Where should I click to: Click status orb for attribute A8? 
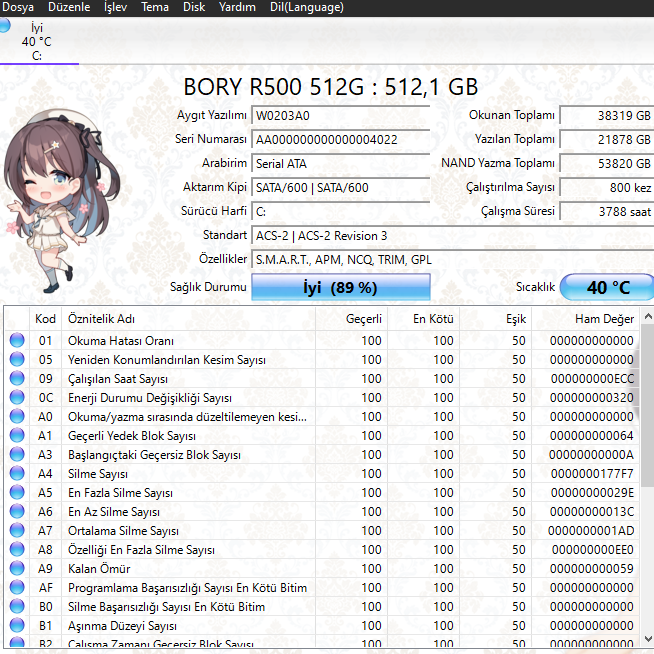coord(17,549)
